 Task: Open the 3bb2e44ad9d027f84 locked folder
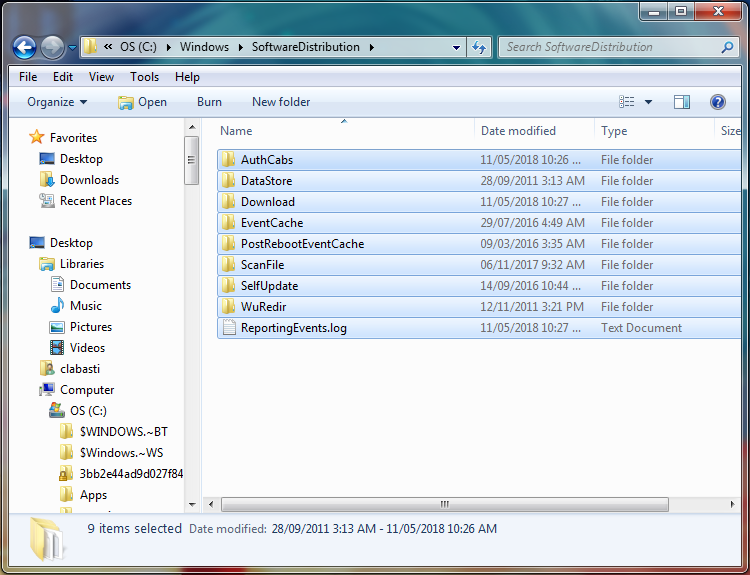[121, 475]
